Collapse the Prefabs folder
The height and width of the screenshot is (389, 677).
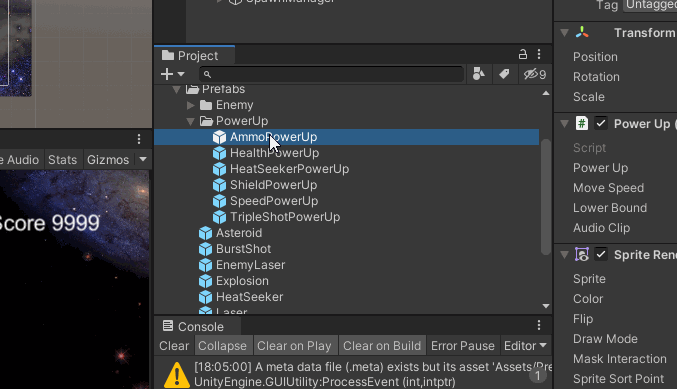176,89
